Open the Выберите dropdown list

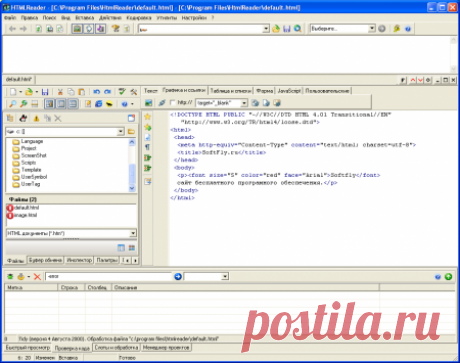coord(372,29)
